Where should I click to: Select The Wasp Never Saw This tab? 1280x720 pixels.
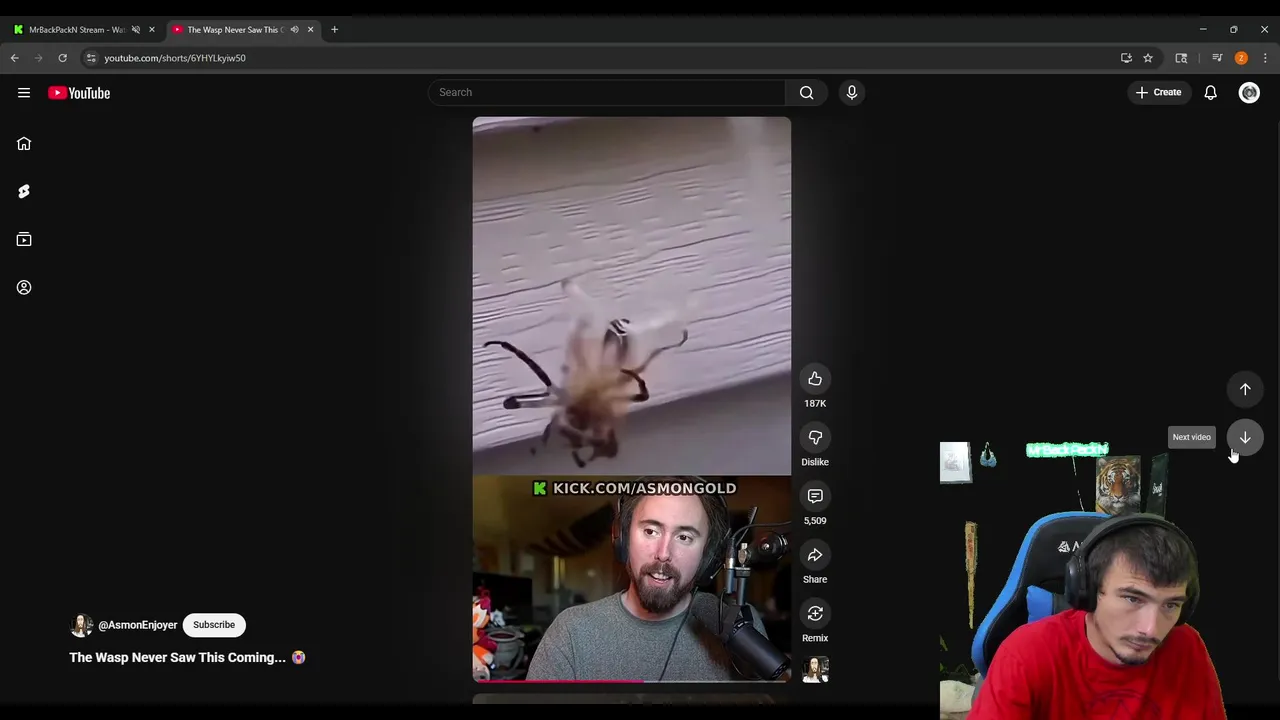pyautogui.click(x=235, y=30)
